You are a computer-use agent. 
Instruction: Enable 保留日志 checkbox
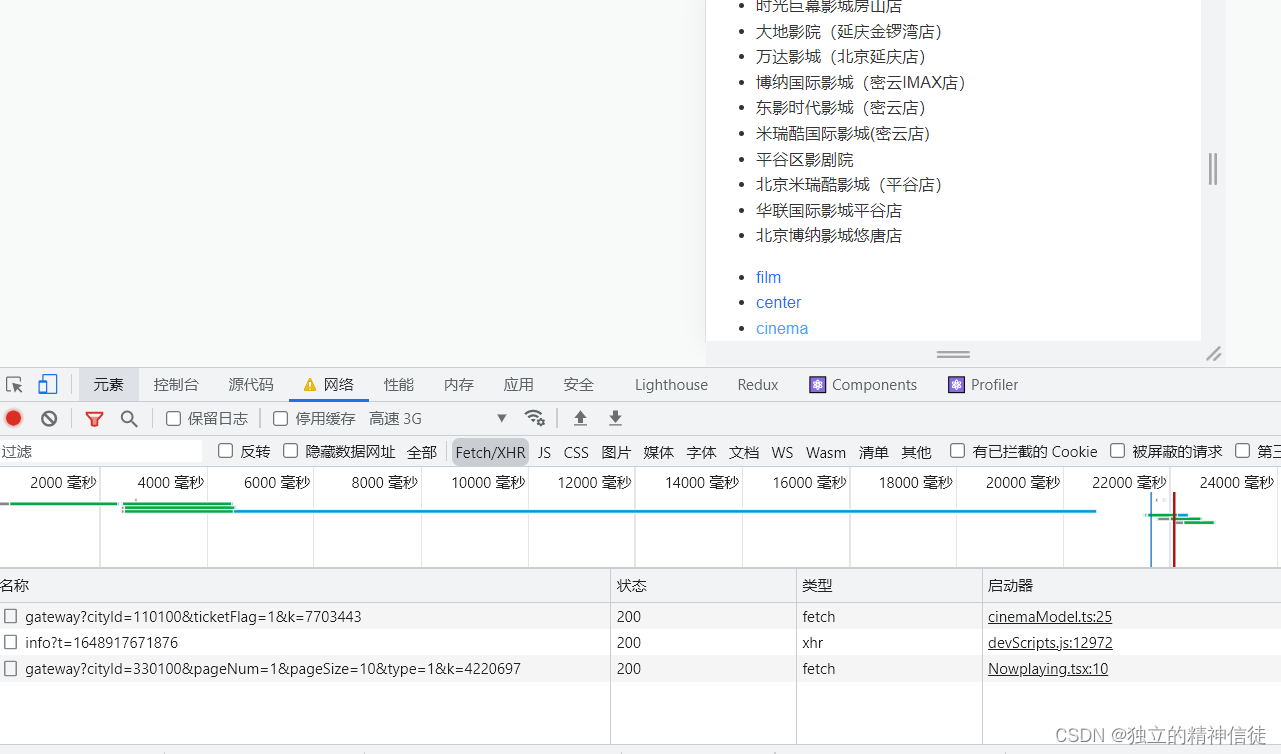coord(174,419)
